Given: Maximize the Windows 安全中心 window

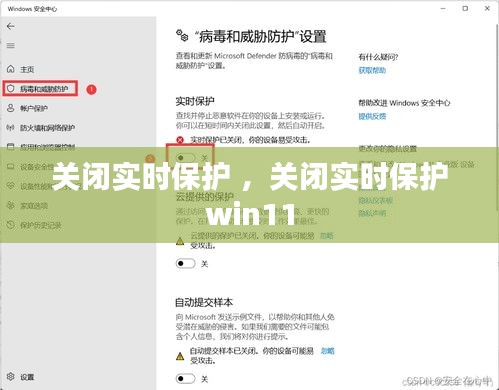Looking at the screenshot, I should pos(465,9).
